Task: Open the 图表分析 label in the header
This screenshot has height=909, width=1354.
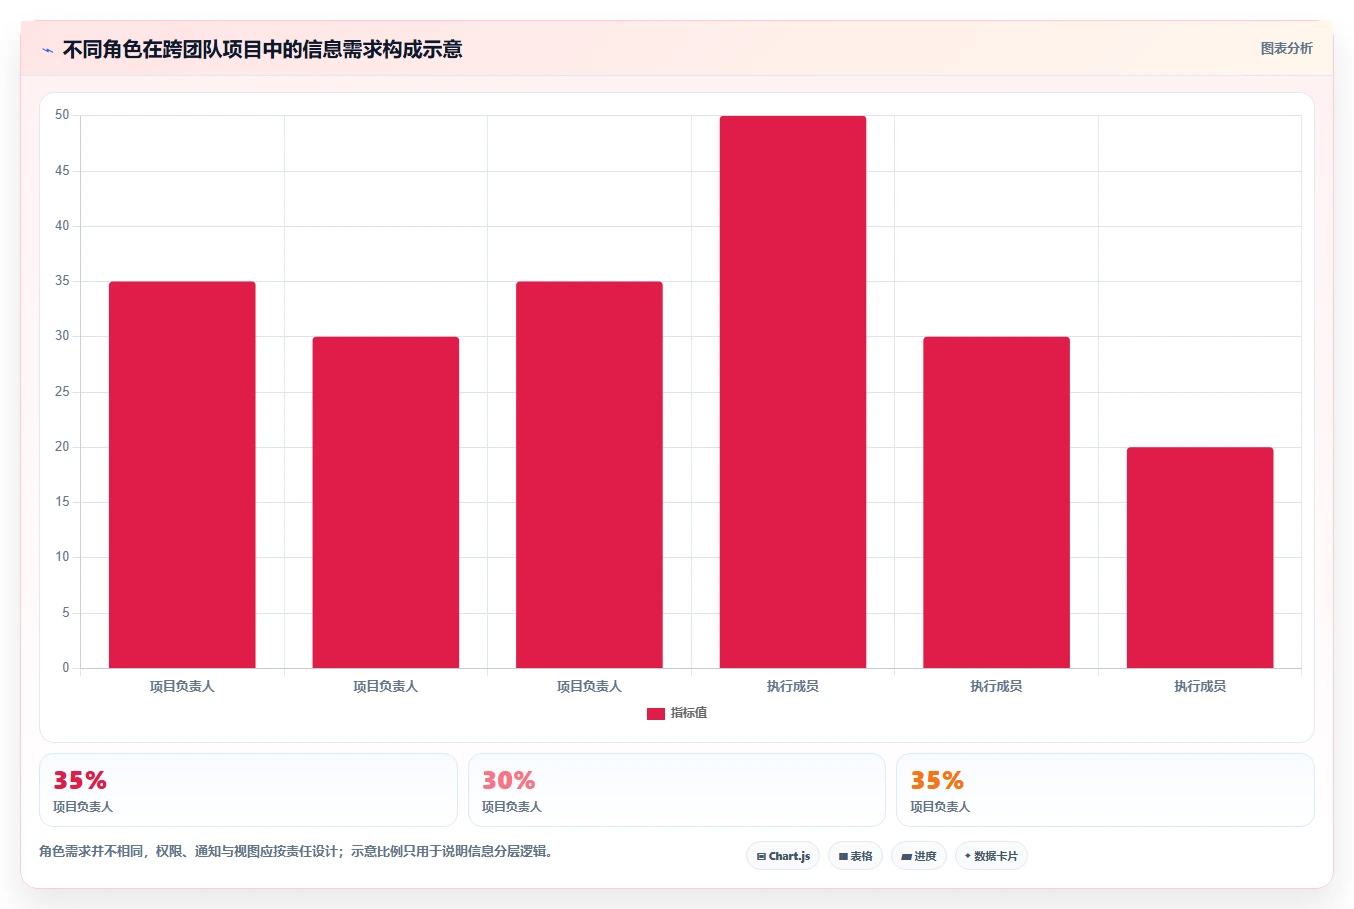Action: [1286, 48]
